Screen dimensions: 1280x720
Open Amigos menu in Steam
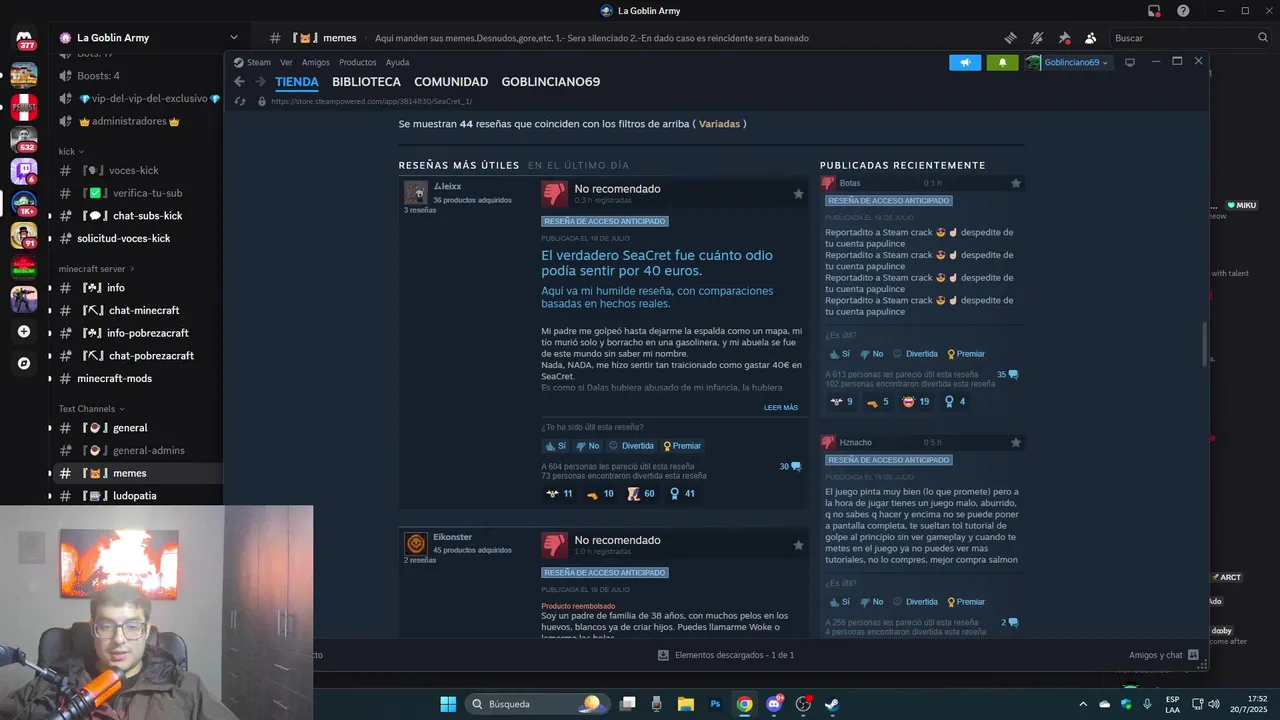tap(316, 62)
